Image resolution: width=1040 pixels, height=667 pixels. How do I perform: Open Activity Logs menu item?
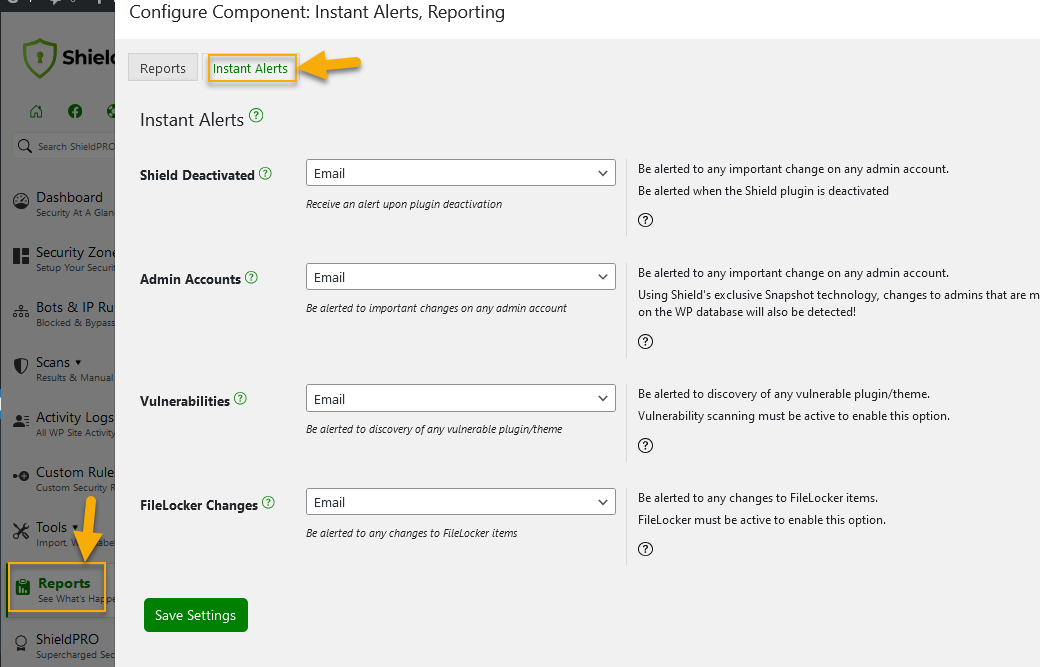(63, 424)
